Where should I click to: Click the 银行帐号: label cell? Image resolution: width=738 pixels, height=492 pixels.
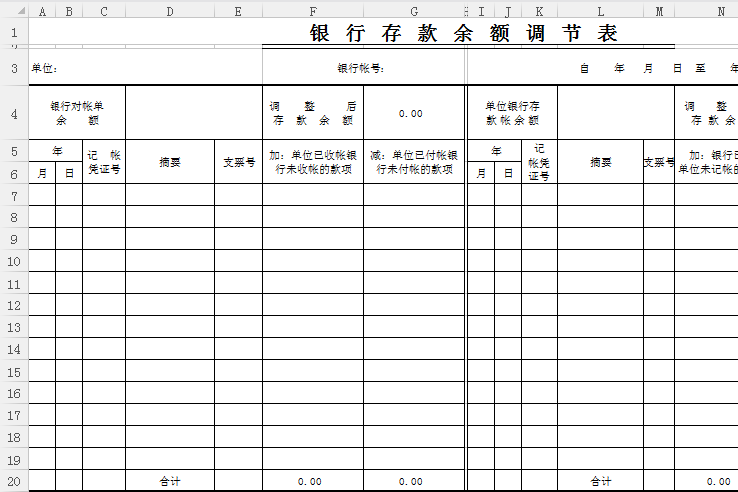pyautogui.click(x=362, y=69)
